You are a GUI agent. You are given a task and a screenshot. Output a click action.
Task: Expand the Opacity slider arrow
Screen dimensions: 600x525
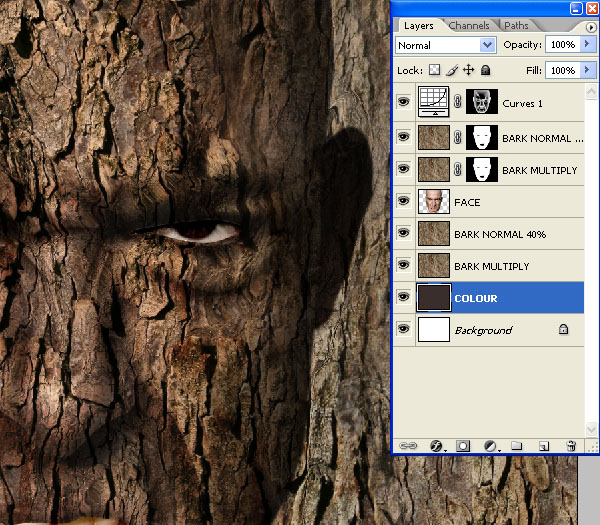pyautogui.click(x=586, y=46)
